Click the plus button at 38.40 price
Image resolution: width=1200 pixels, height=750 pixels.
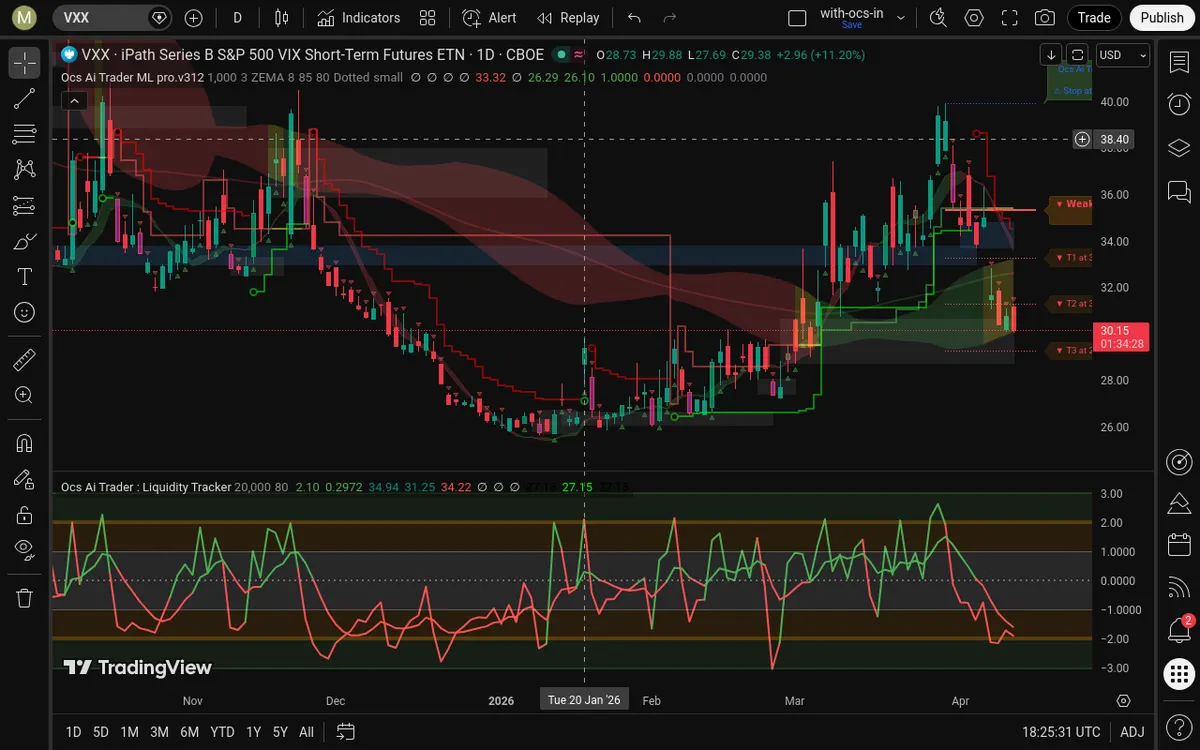point(1082,139)
